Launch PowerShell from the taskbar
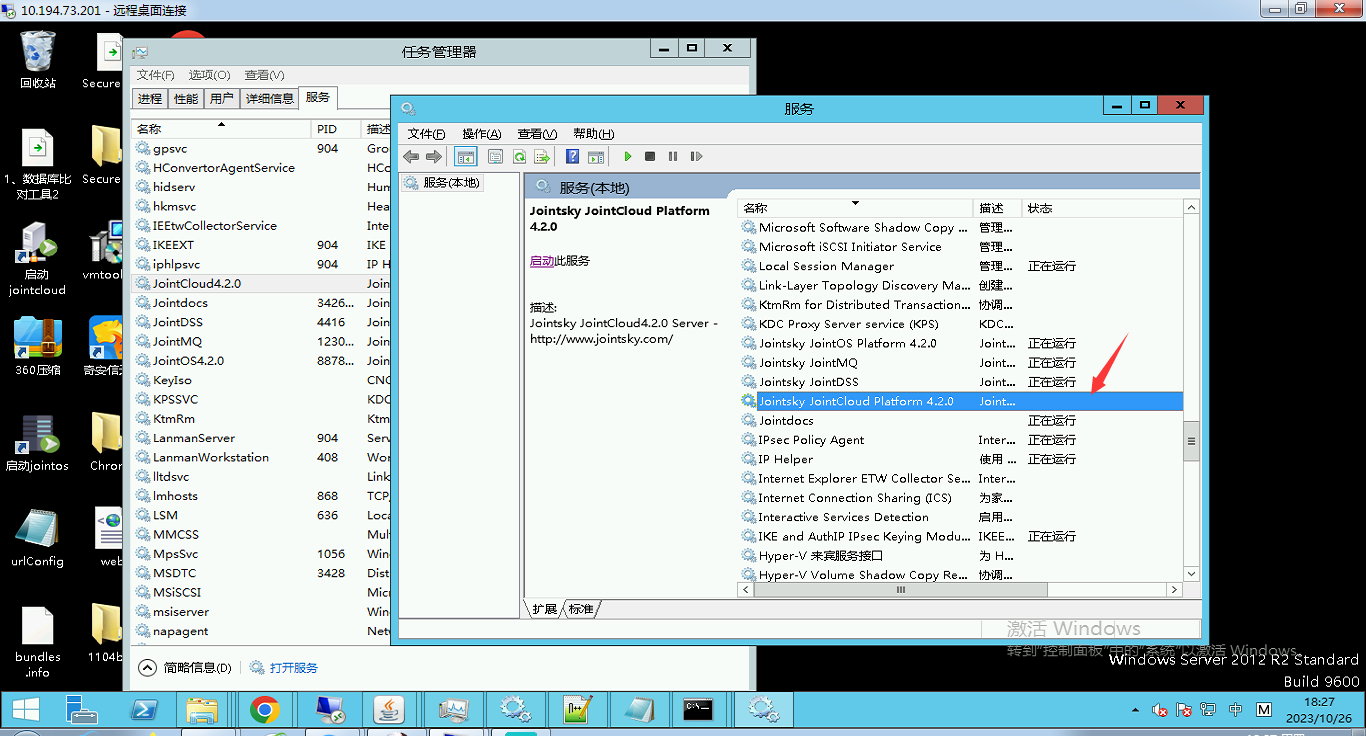Image resolution: width=1366 pixels, height=736 pixels. tap(143, 710)
